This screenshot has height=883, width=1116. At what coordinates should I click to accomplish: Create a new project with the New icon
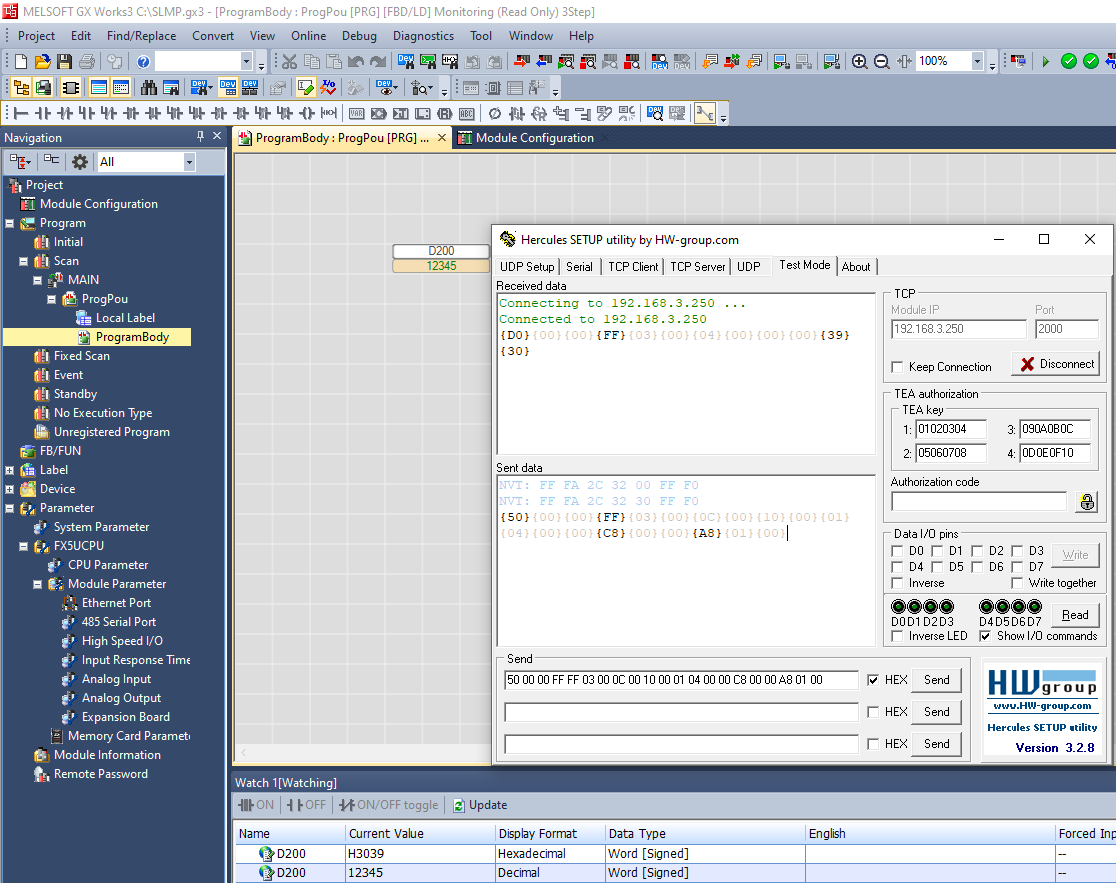[x=21, y=62]
